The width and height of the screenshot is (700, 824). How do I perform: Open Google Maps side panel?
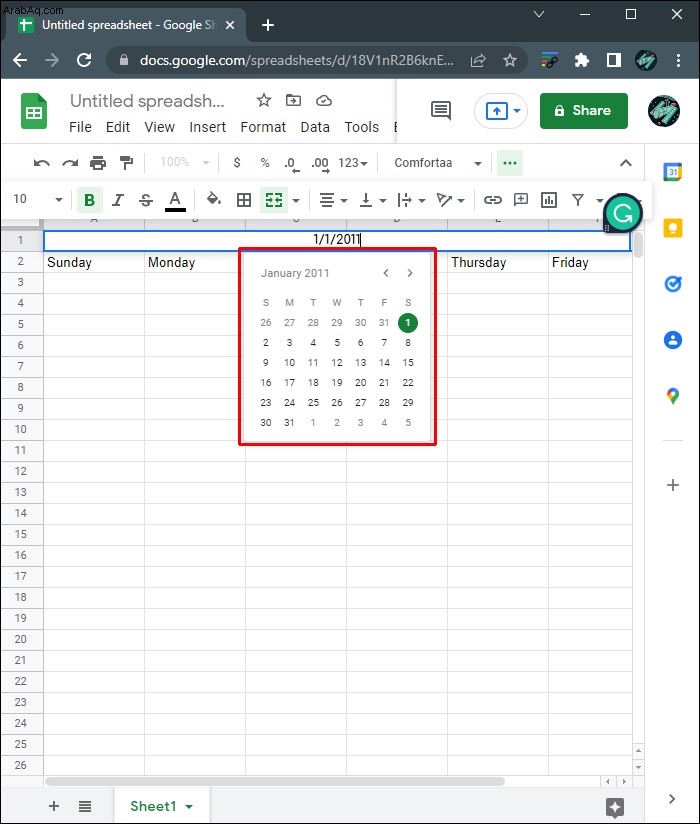tap(673, 396)
